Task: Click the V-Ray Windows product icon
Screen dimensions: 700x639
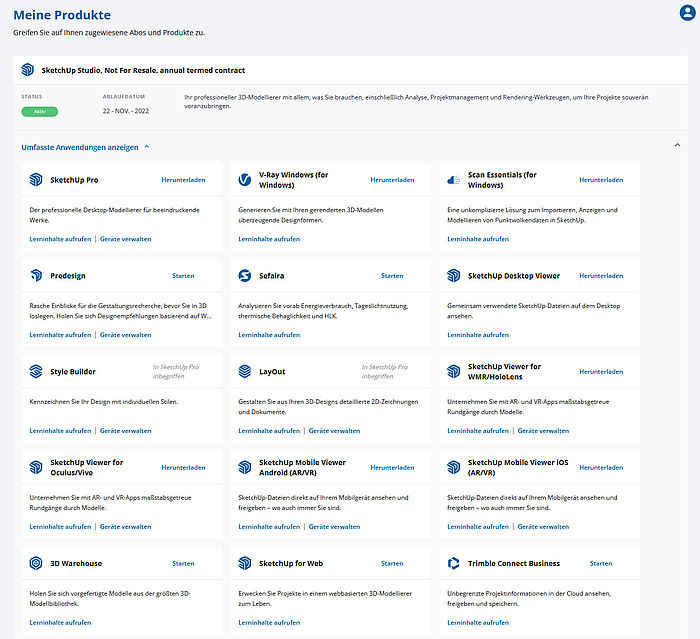Action: tap(245, 180)
